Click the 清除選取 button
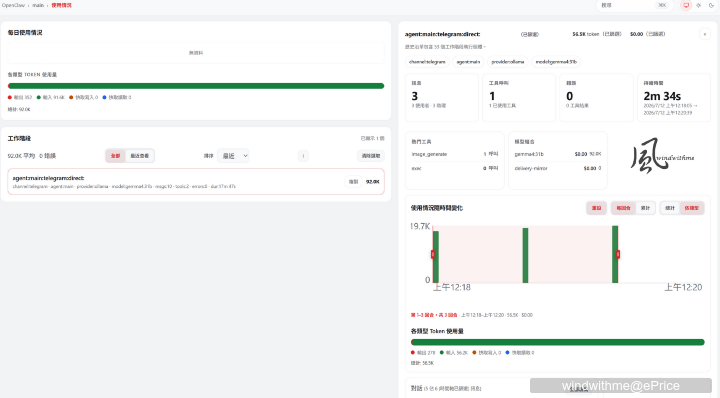 coord(371,156)
